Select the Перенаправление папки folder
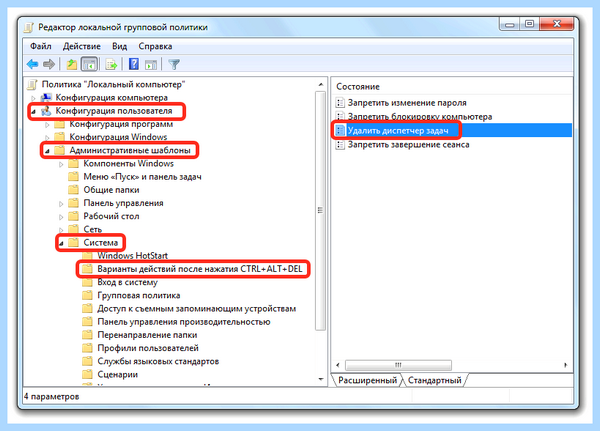Image resolution: width=600 pixels, height=431 pixels. [147, 335]
